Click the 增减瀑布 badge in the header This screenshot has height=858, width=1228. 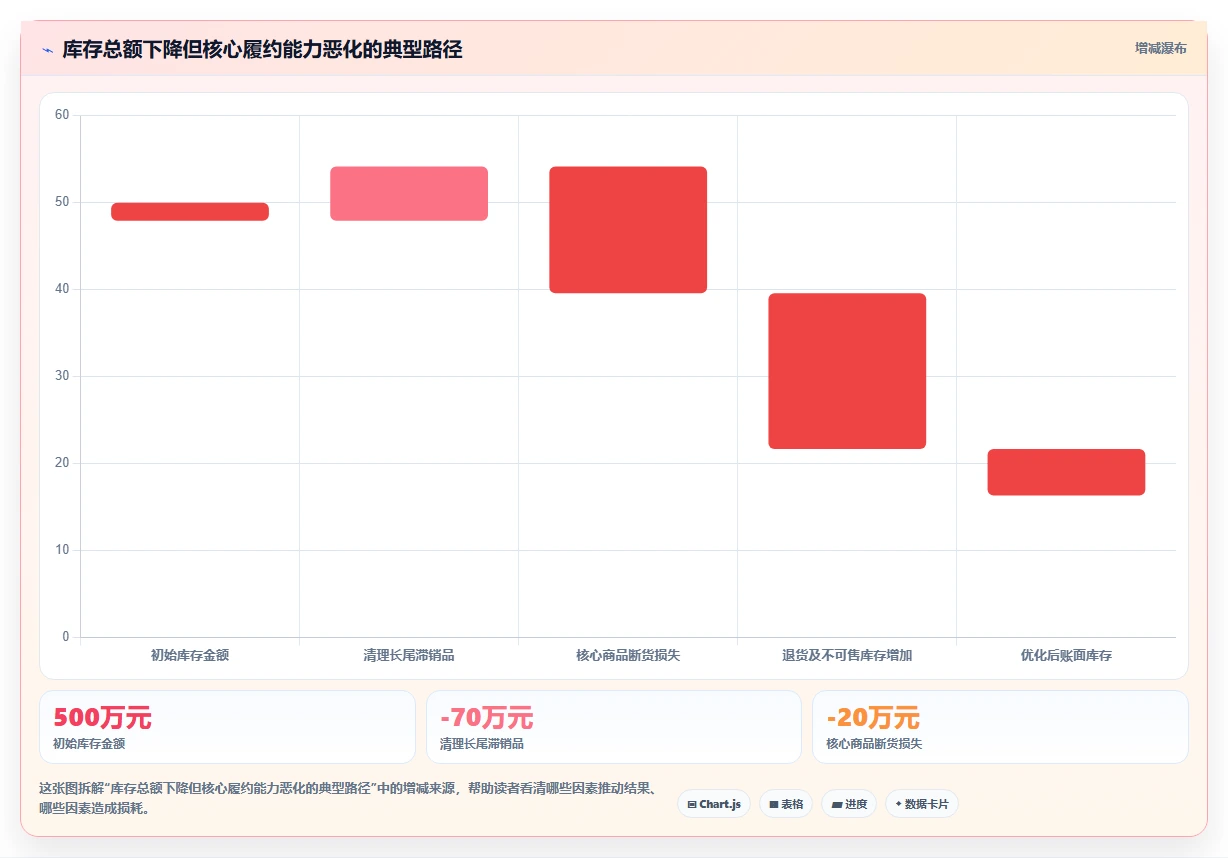point(1160,48)
